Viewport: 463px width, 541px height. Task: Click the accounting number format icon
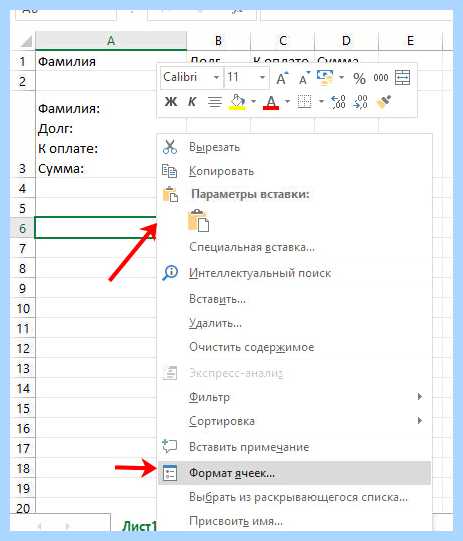(x=325, y=77)
